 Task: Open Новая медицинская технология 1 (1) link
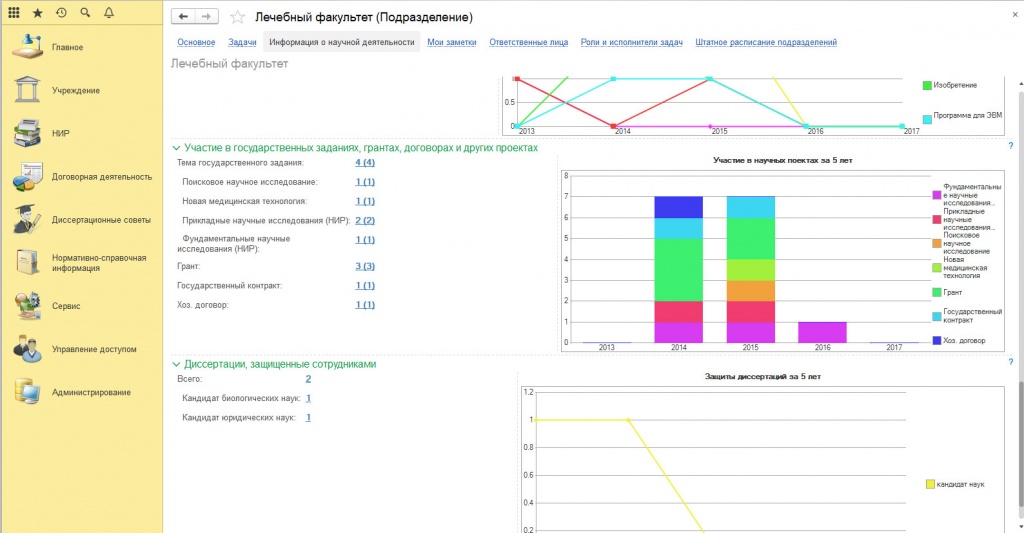pyautogui.click(x=365, y=201)
